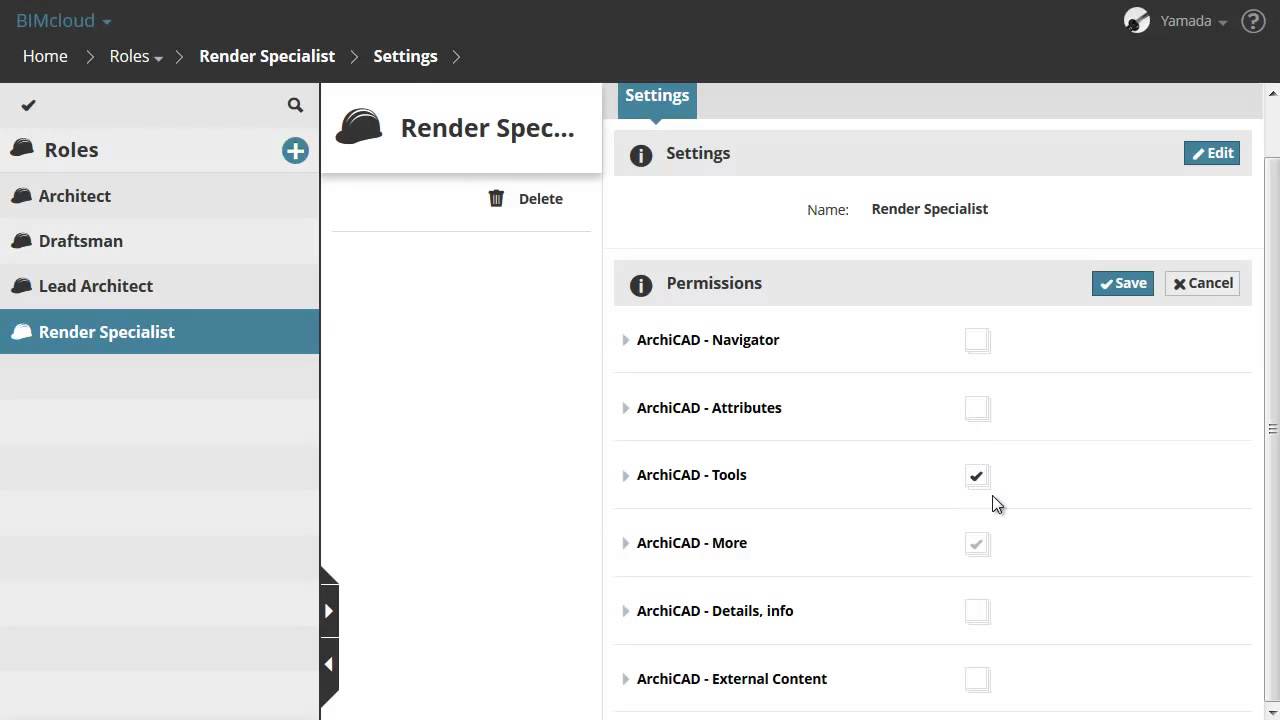Expand the ArchiCAD - Navigator section
Image resolution: width=1280 pixels, height=720 pixels.
[626, 340]
